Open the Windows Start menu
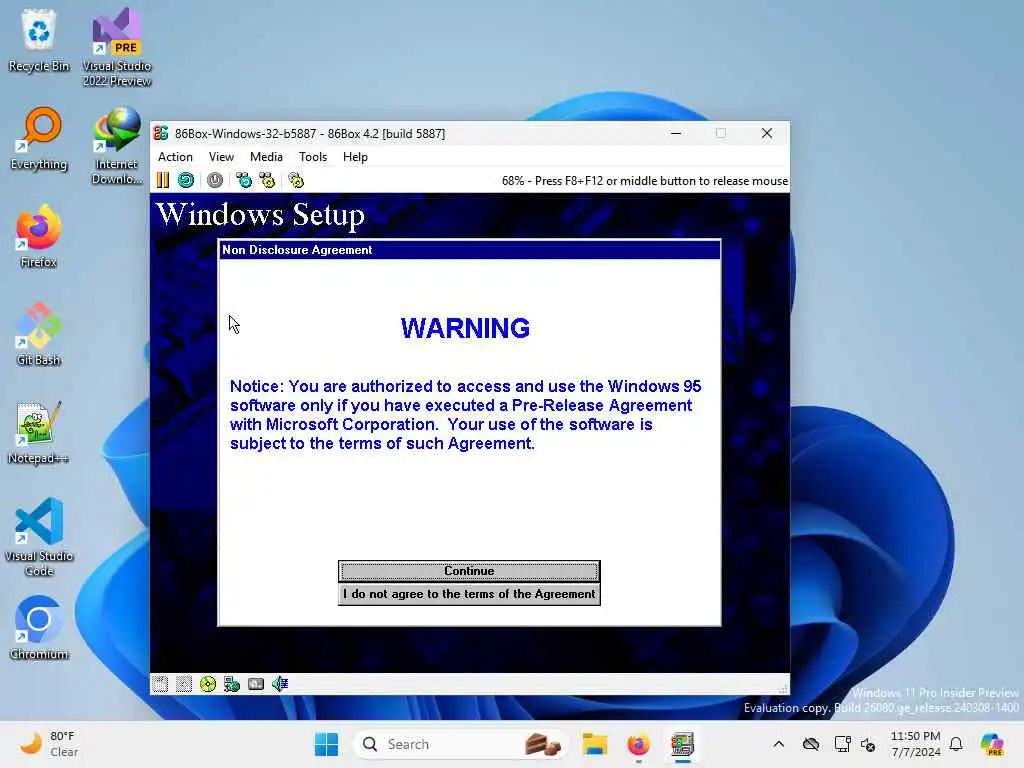The width and height of the screenshot is (1024, 768). [x=327, y=744]
